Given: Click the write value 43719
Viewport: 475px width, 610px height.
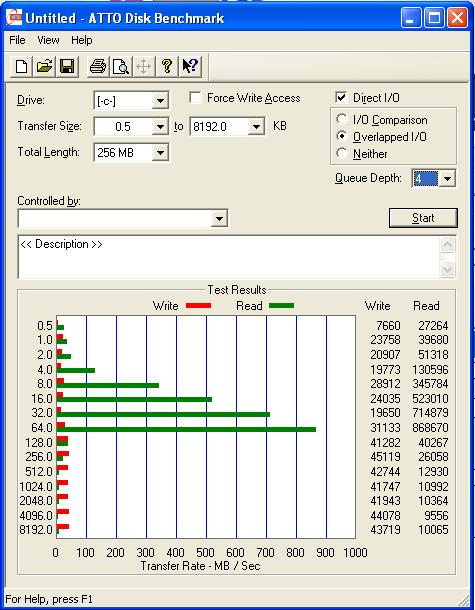Looking at the screenshot, I should pos(385,530).
